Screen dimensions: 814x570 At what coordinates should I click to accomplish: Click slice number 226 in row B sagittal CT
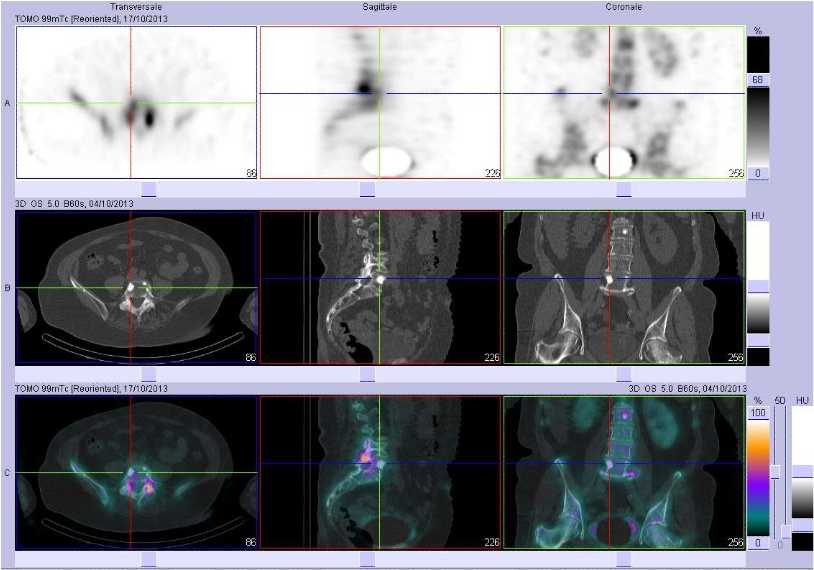tap(492, 358)
